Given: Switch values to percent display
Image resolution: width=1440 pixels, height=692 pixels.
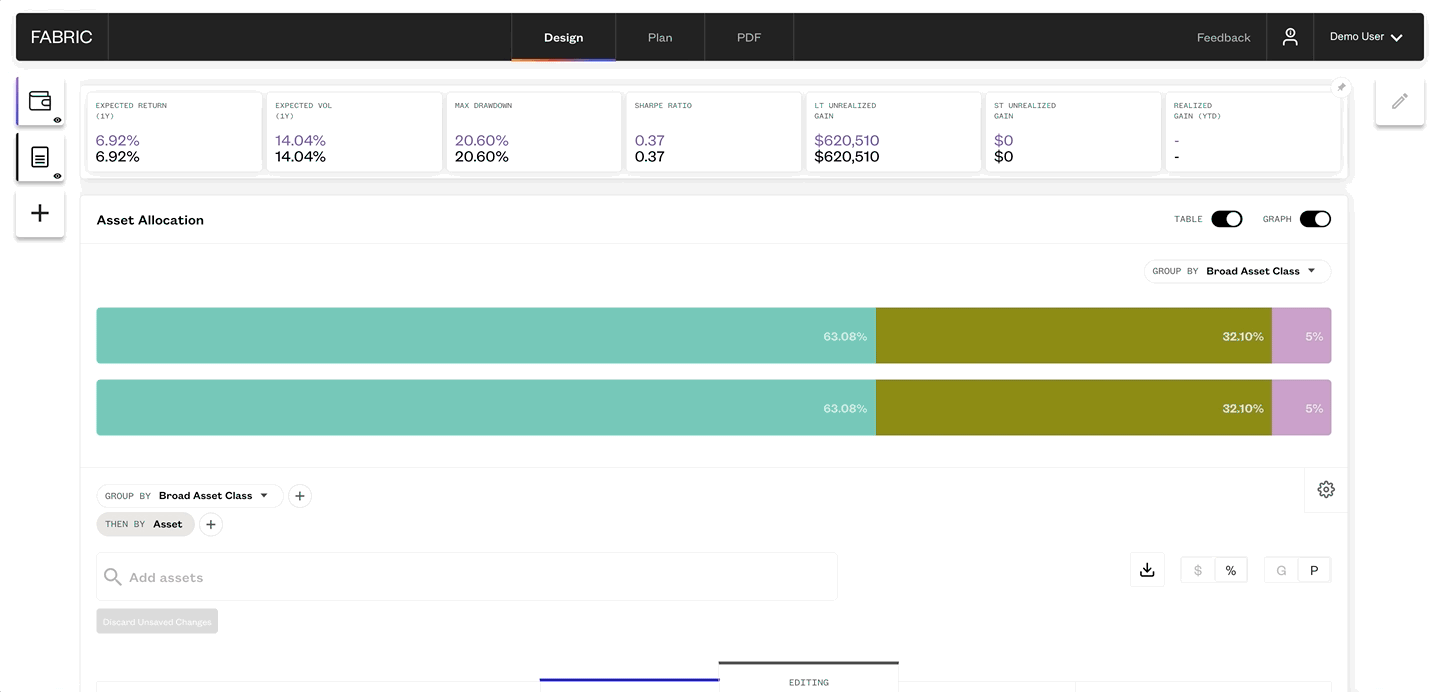Looking at the screenshot, I should pos(1231,570).
